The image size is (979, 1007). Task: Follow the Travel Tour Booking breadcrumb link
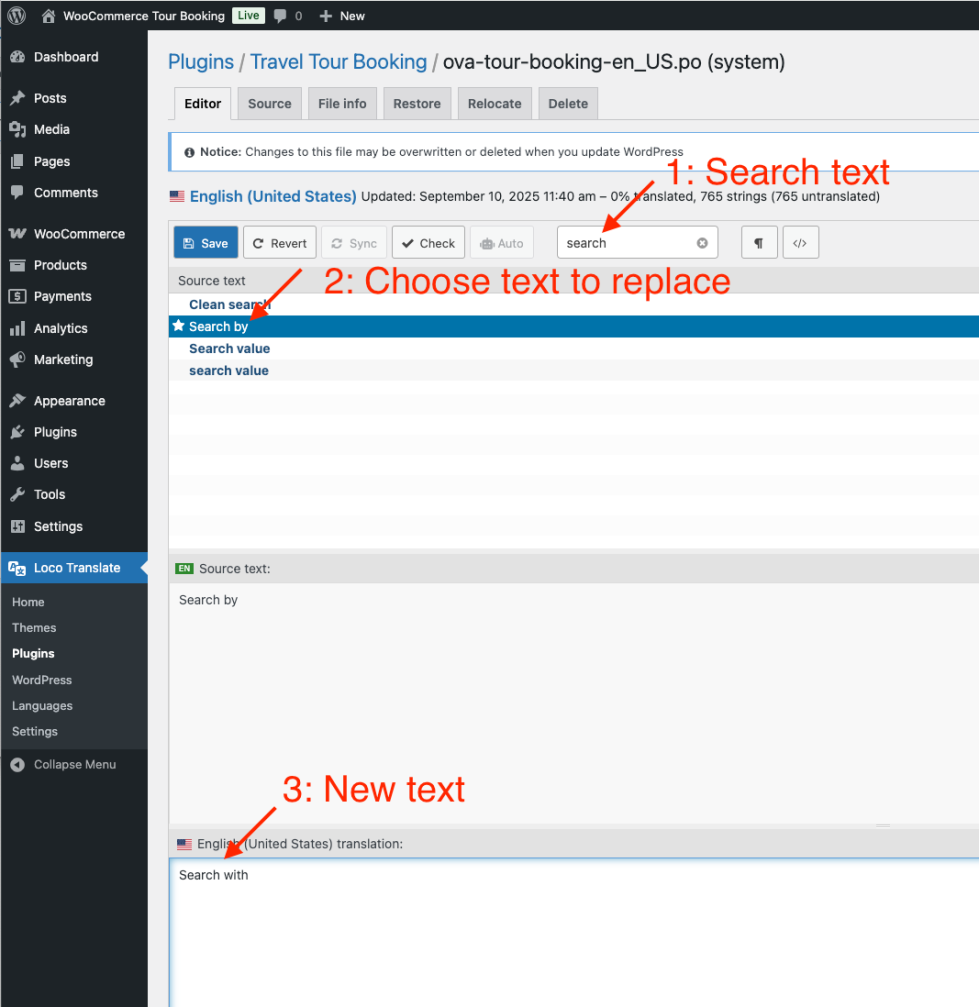(338, 62)
